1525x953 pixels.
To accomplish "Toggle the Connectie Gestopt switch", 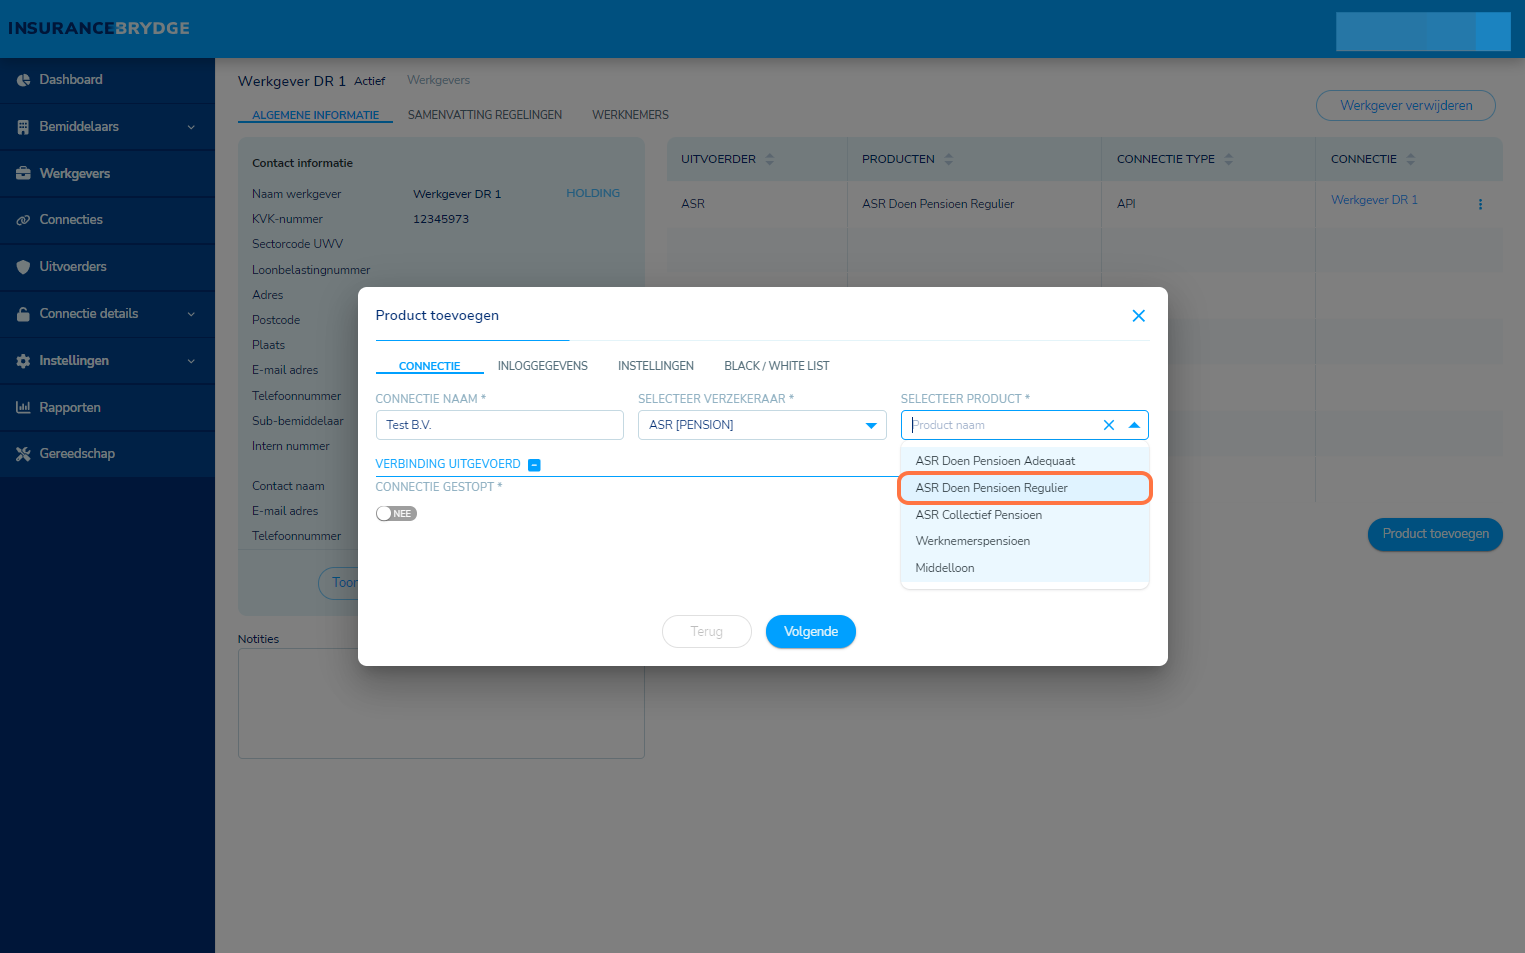I will [396, 514].
